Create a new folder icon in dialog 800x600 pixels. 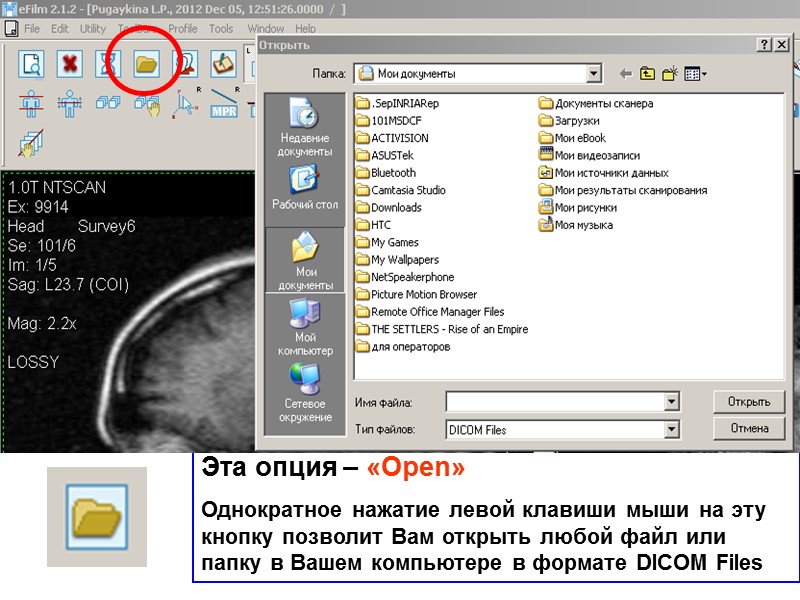click(670, 73)
